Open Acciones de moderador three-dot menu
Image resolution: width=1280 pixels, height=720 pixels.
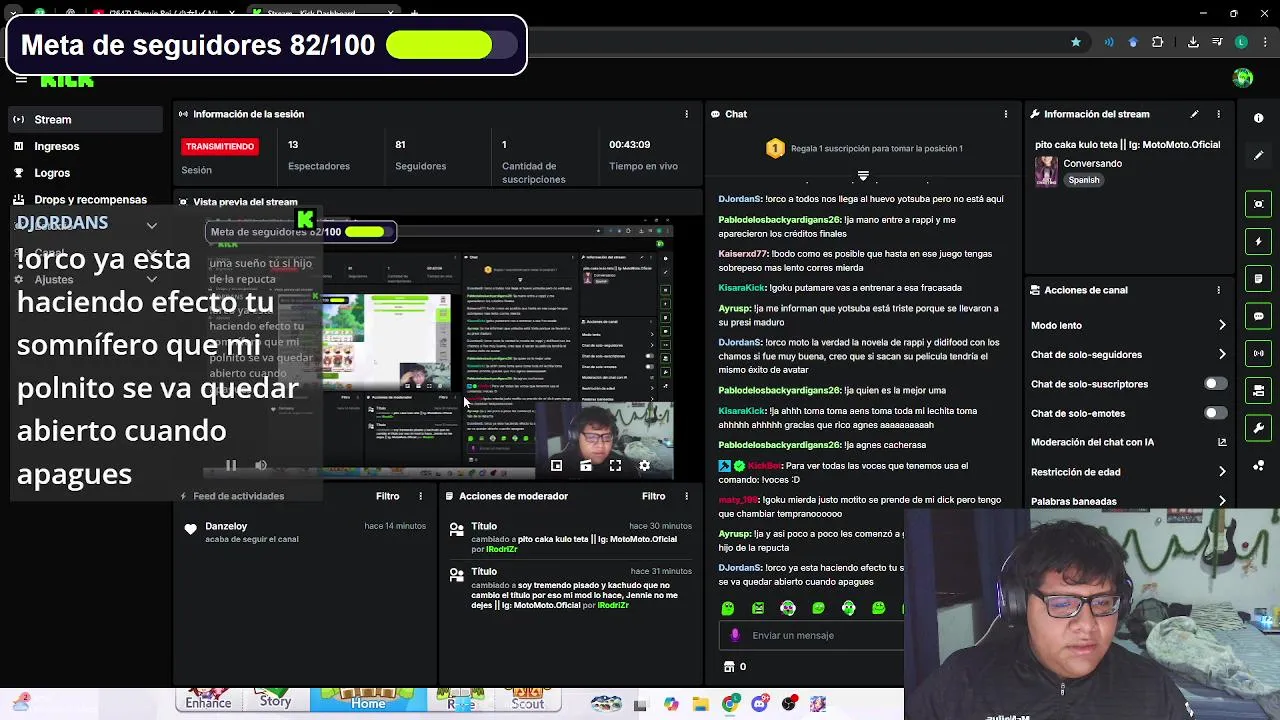[686, 496]
